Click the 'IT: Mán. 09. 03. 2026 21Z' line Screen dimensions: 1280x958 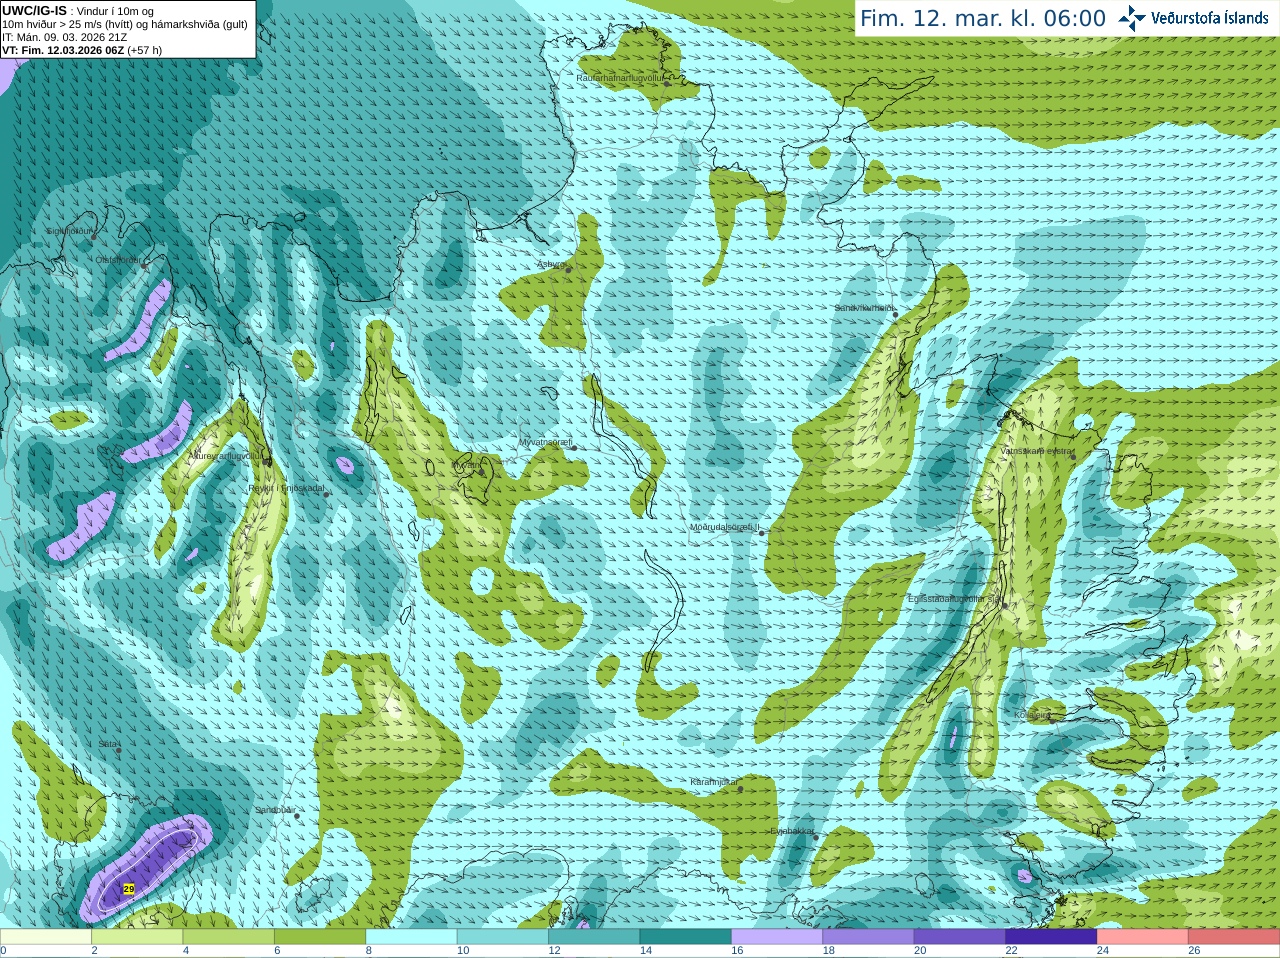coord(64,37)
